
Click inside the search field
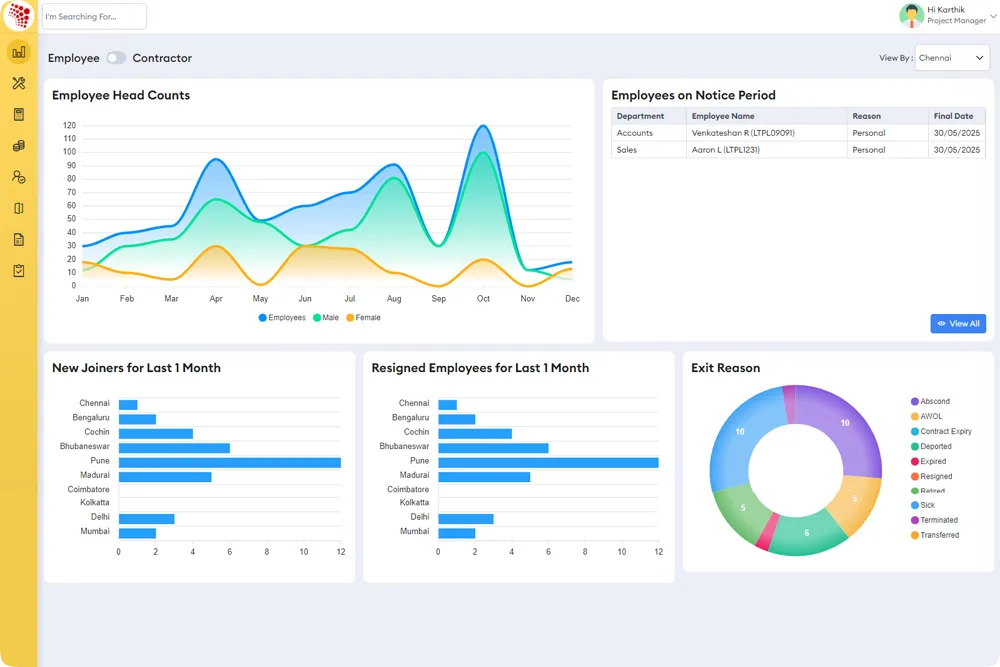point(93,16)
